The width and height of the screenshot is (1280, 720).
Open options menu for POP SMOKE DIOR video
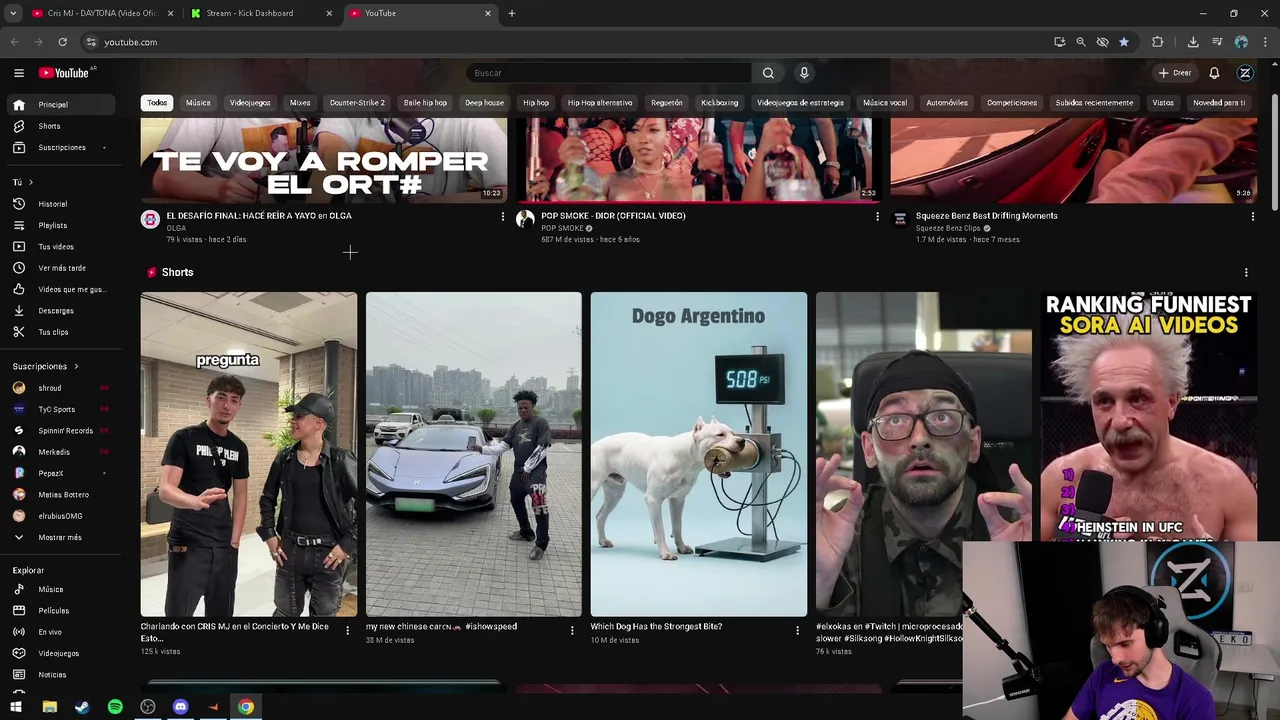[878, 216]
